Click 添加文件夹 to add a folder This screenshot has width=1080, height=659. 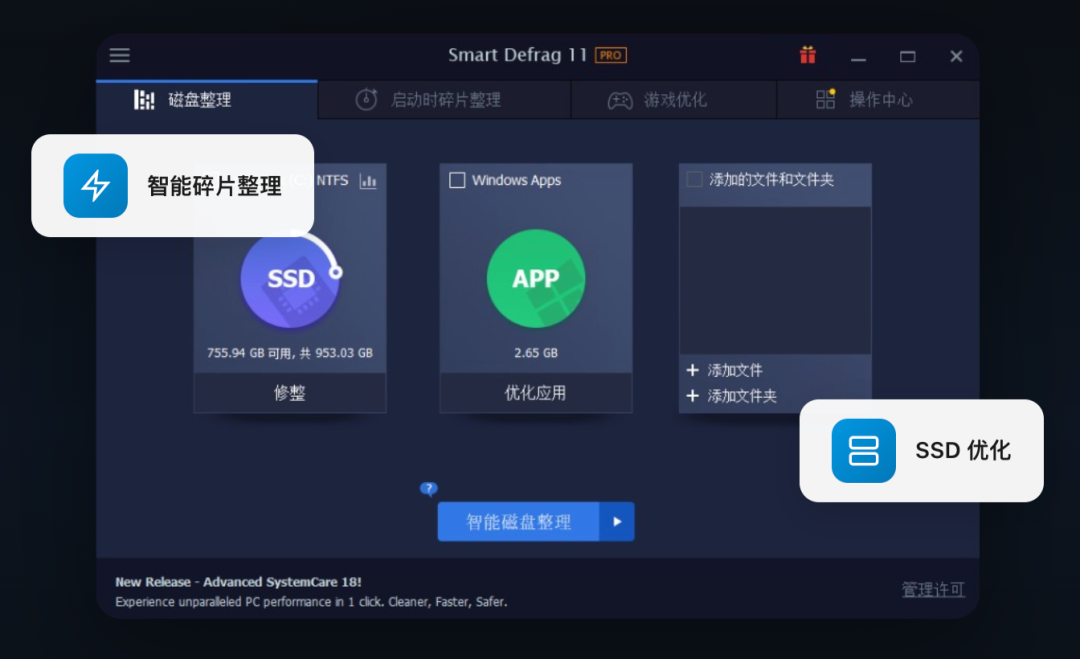coord(731,396)
